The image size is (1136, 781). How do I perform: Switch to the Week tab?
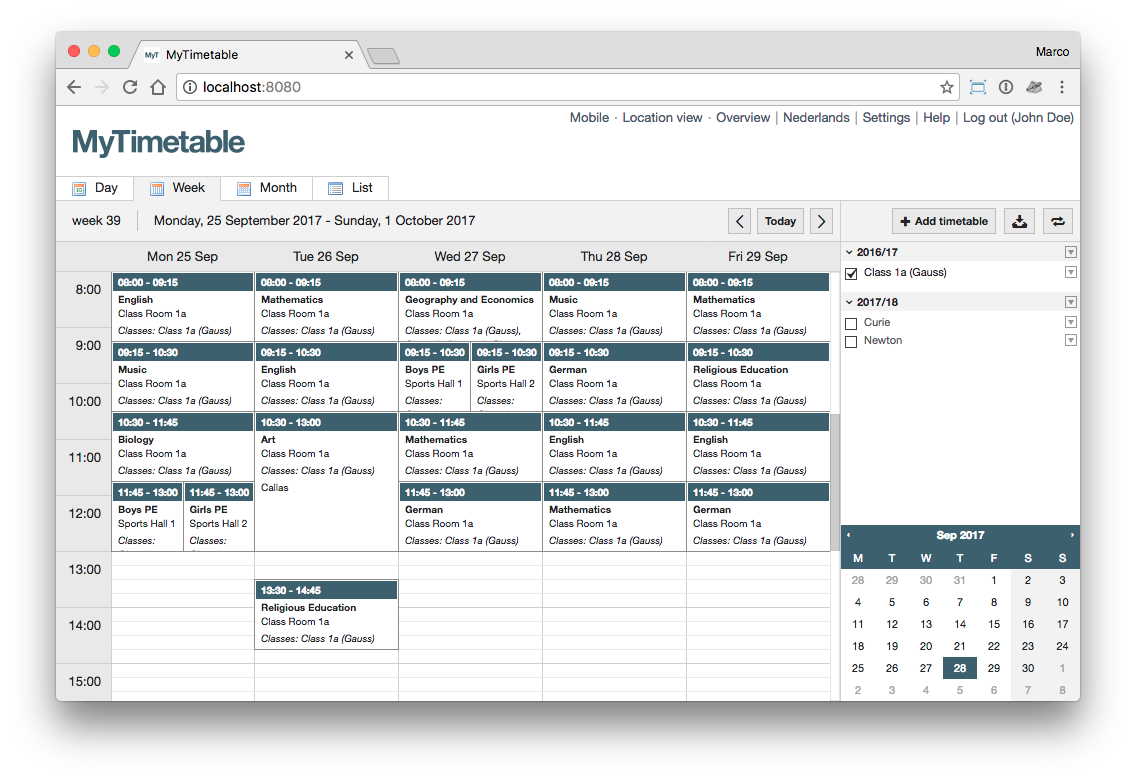tap(177, 188)
